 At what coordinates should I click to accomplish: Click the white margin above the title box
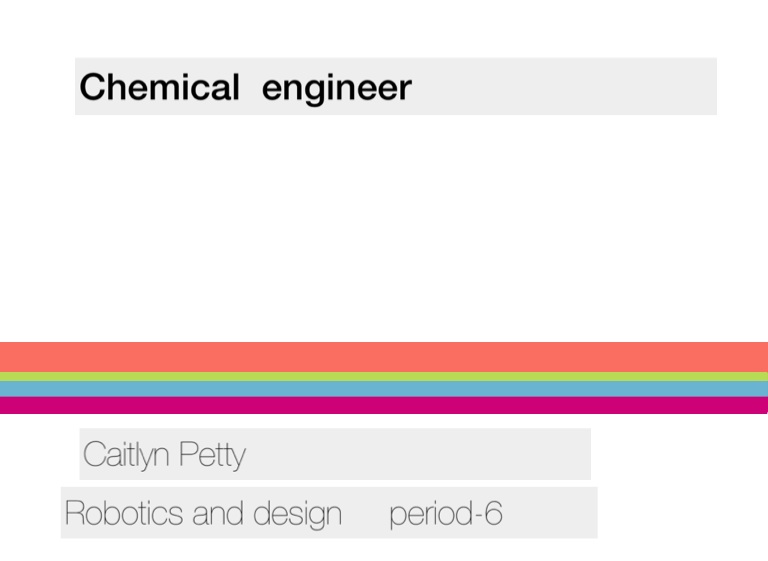click(384, 28)
